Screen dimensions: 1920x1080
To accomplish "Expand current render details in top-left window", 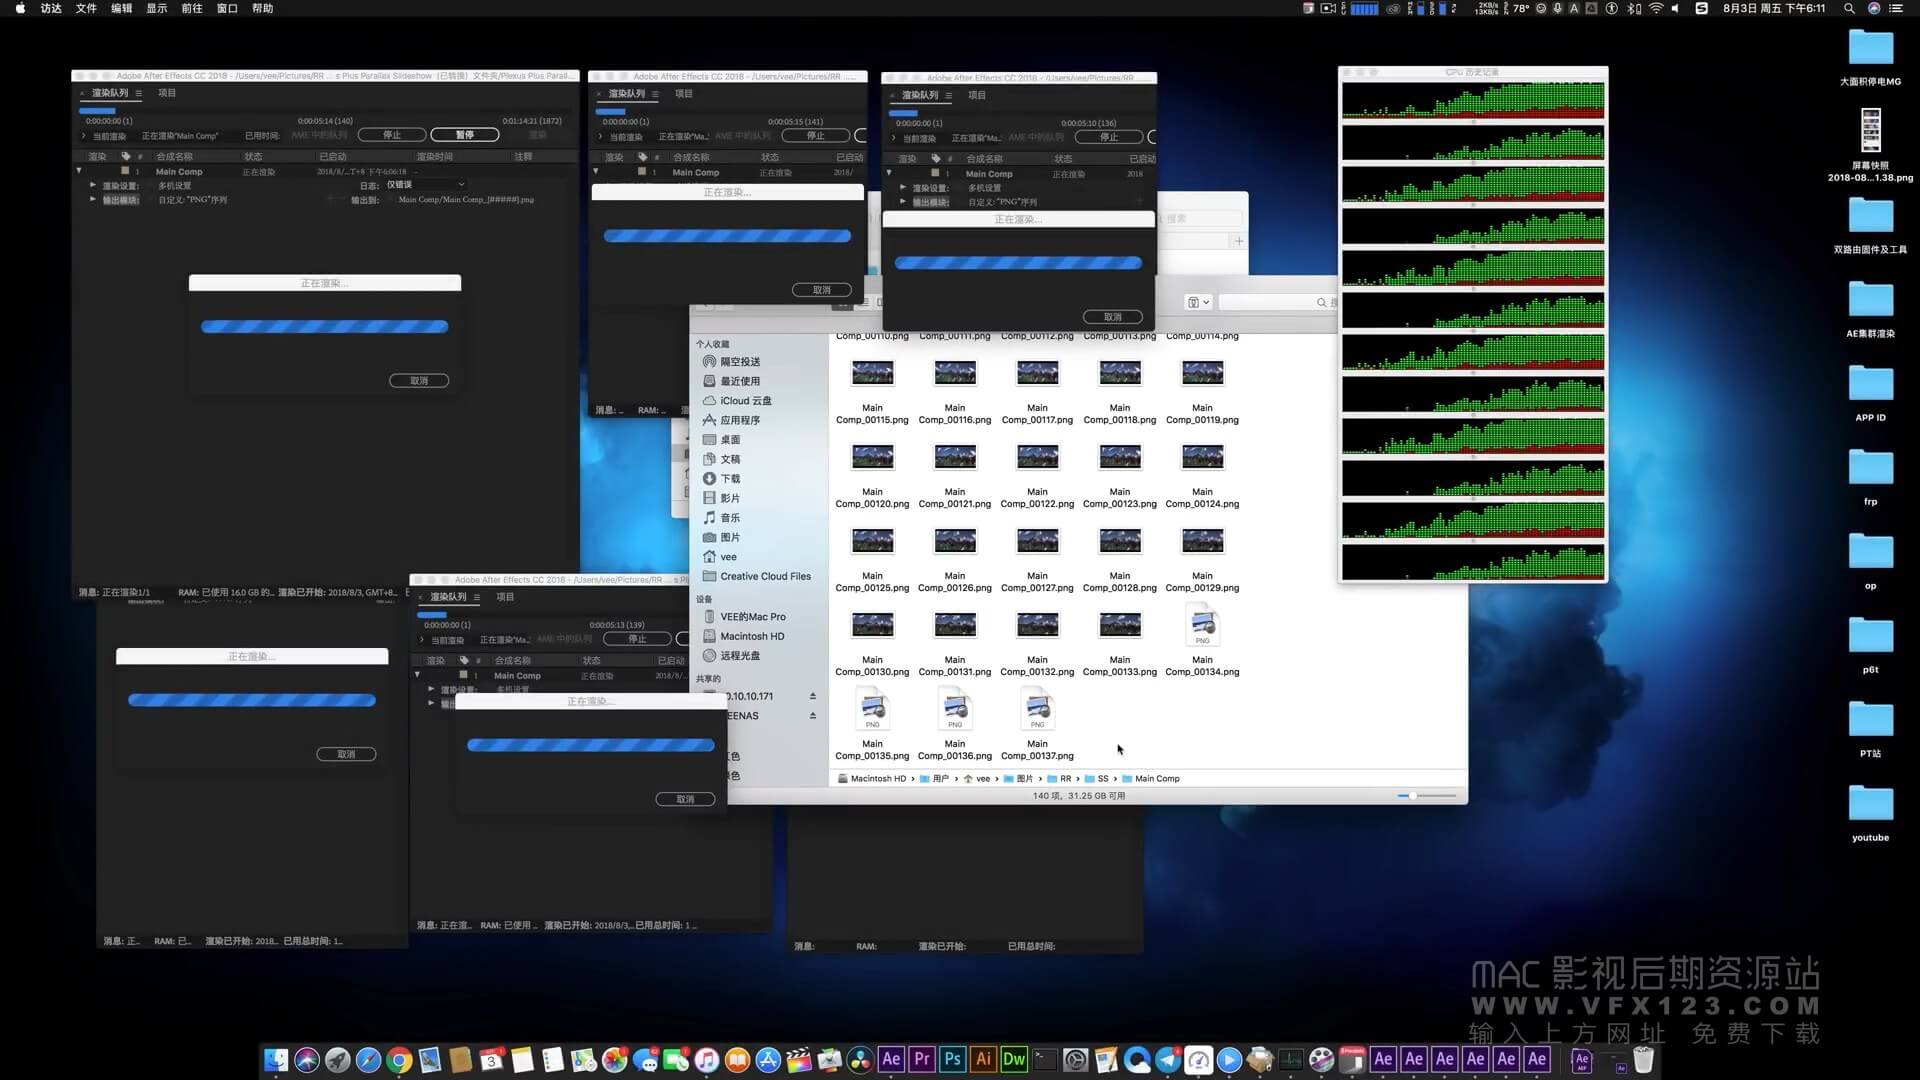I will tap(84, 136).
